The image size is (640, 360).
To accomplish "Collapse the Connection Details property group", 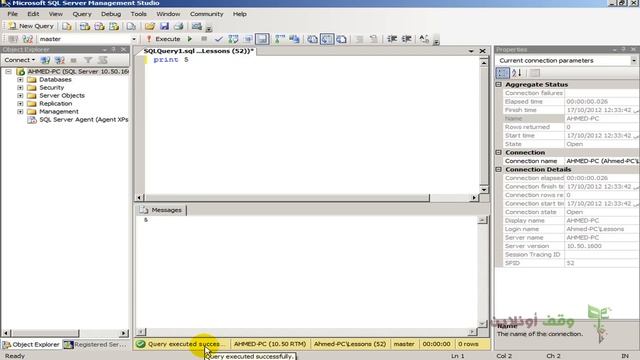I will (498, 169).
